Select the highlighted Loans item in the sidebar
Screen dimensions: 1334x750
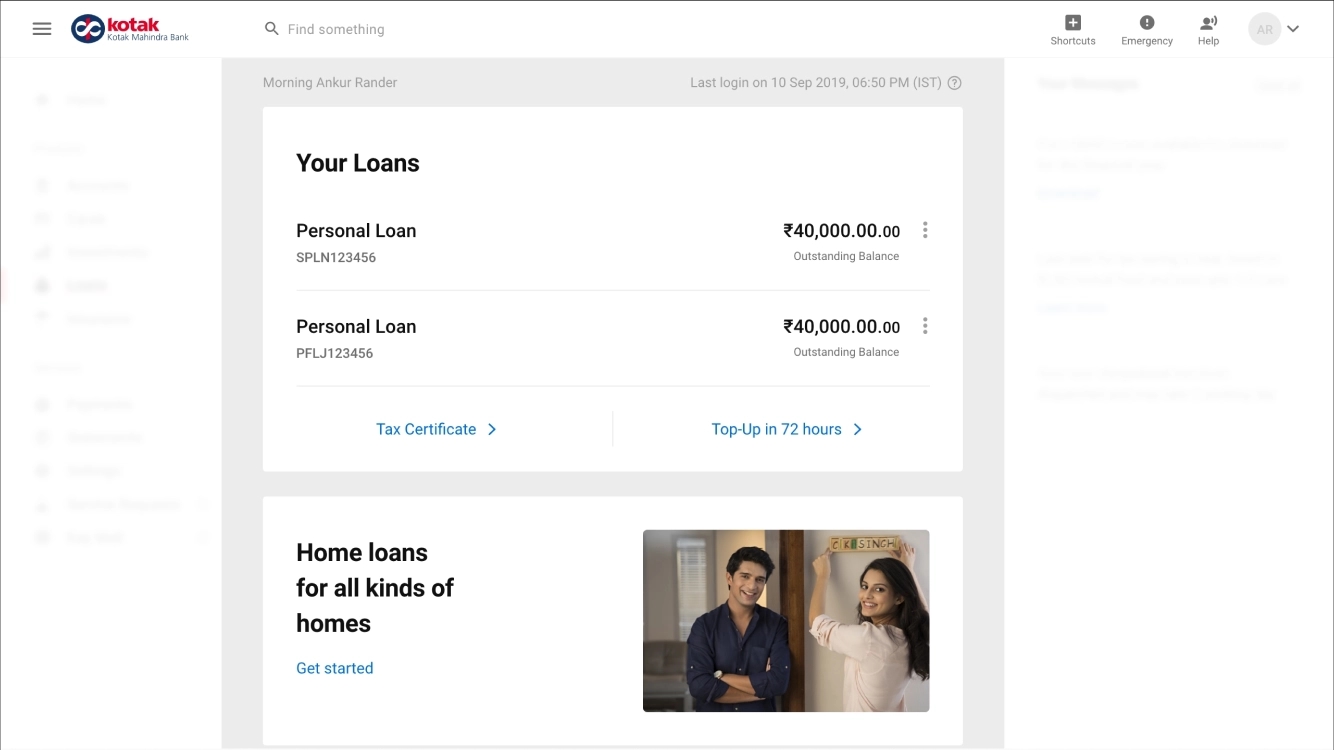tap(86, 285)
